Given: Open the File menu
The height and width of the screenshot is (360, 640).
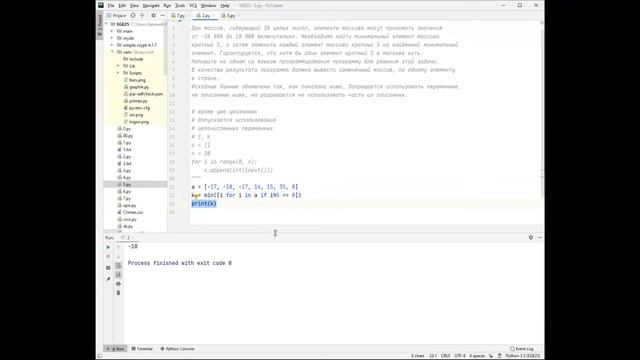Looking at the screenshot, I should [x=111, y=6].
